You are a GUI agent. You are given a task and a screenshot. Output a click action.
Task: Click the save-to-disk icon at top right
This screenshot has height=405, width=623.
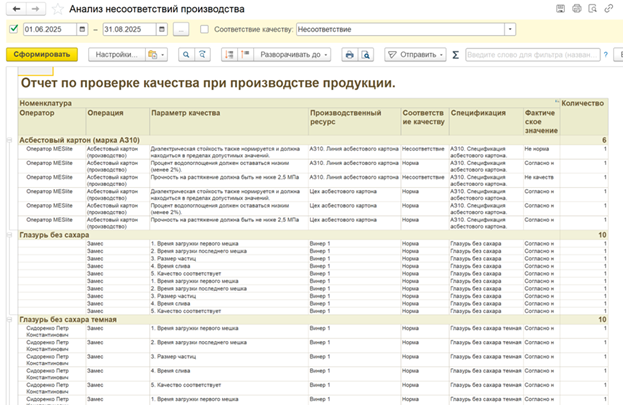[560, 9]
